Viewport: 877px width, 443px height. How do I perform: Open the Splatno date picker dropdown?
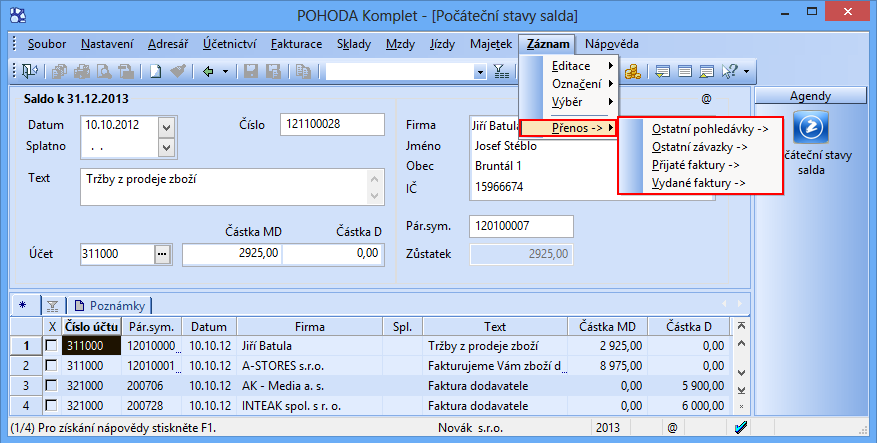(x=167, y=148)
